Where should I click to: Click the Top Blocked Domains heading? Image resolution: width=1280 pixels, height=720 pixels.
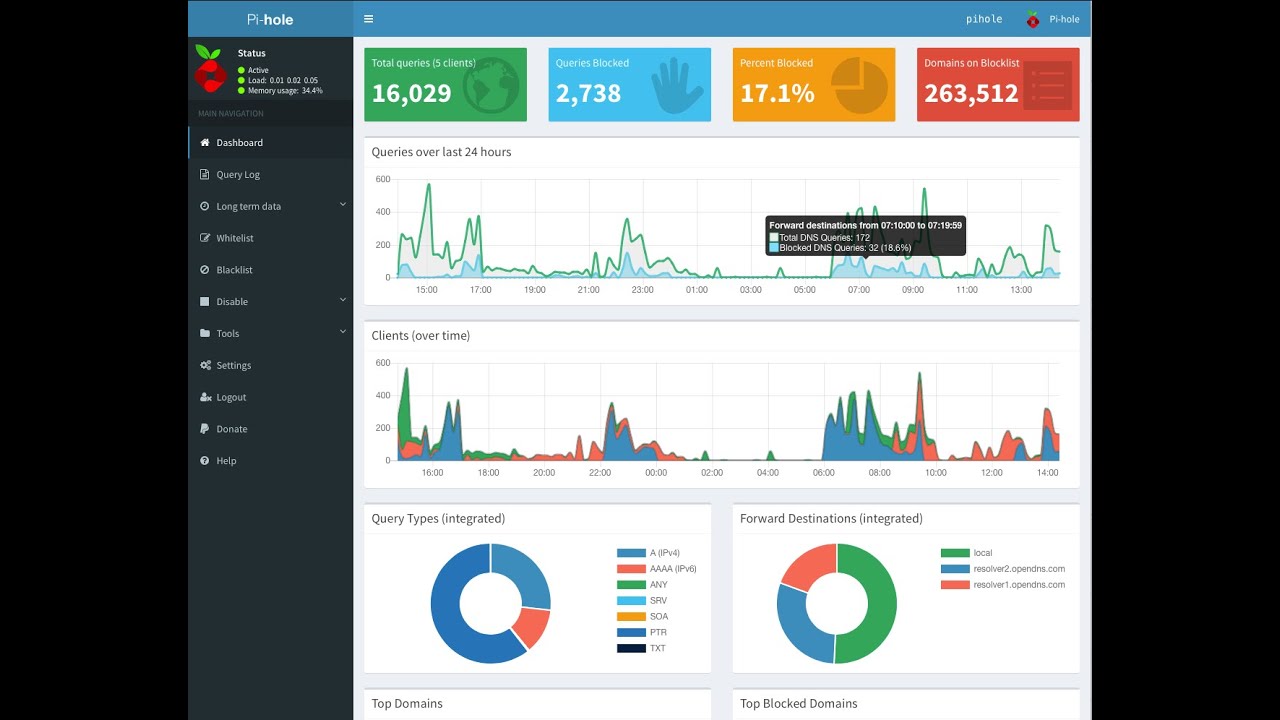click(x=799, y=704)
